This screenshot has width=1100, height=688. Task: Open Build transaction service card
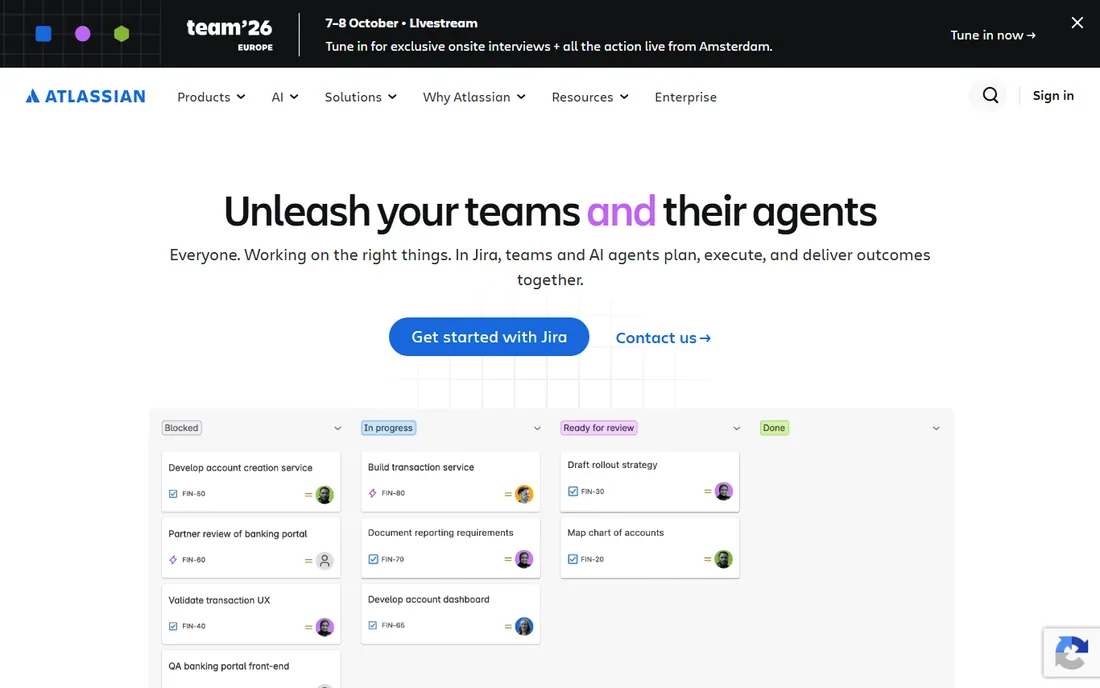click(450, 481)
